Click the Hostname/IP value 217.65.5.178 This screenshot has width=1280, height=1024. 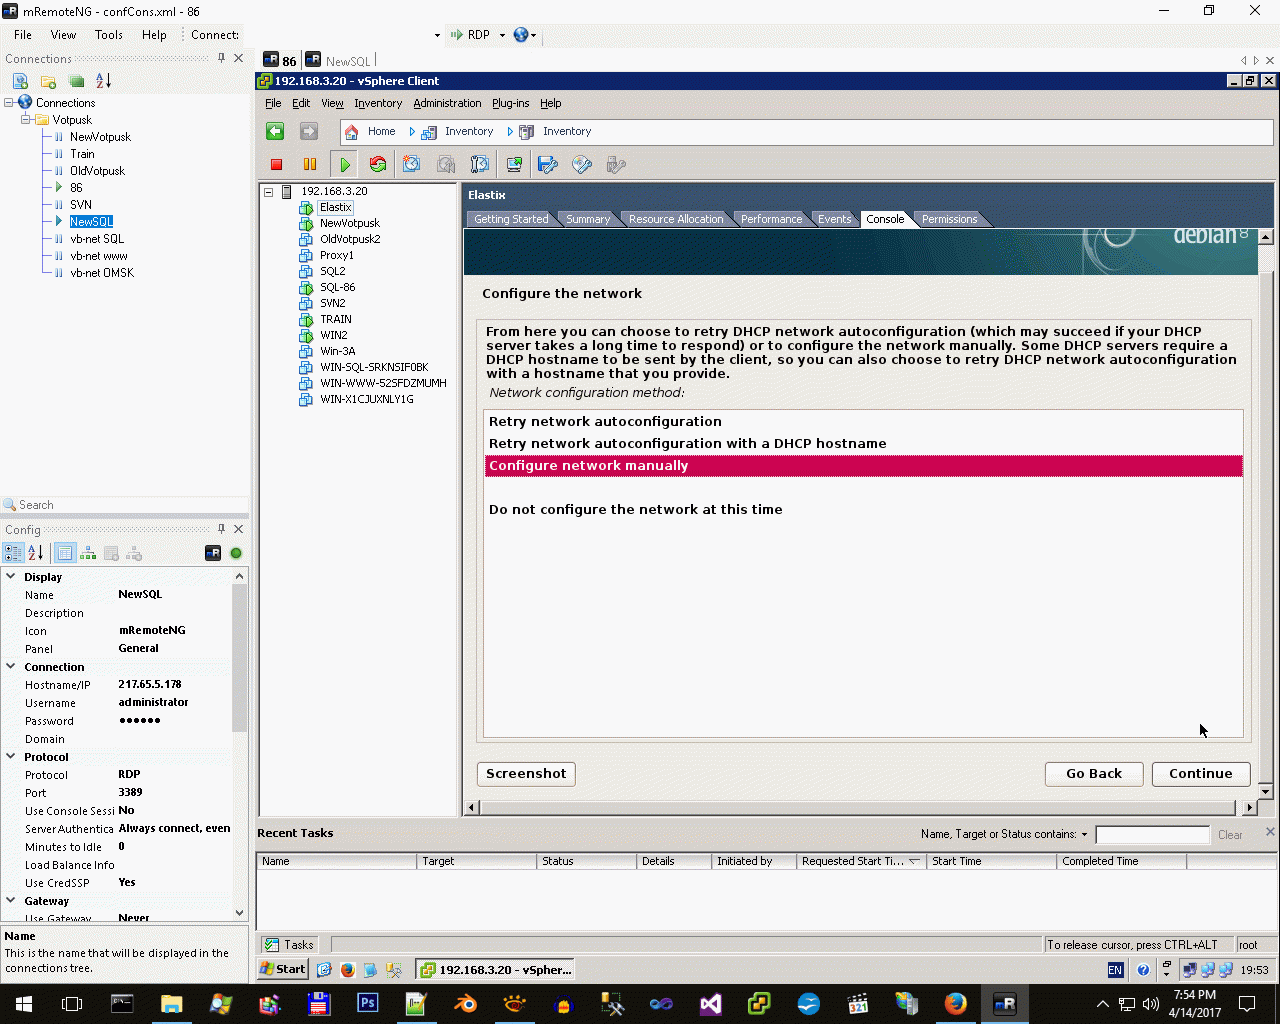point(150,684)
